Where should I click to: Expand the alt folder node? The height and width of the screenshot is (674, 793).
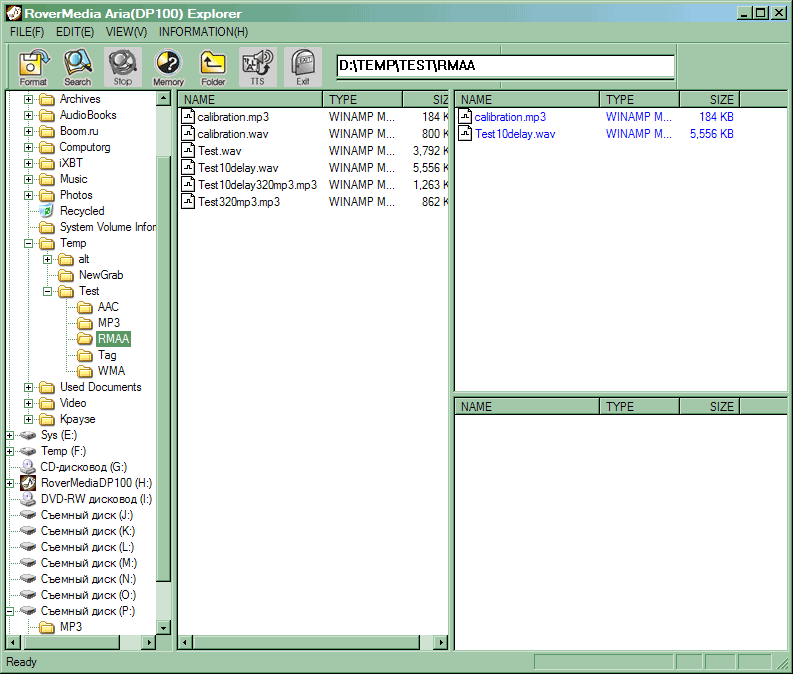click(x=47, y=259)
